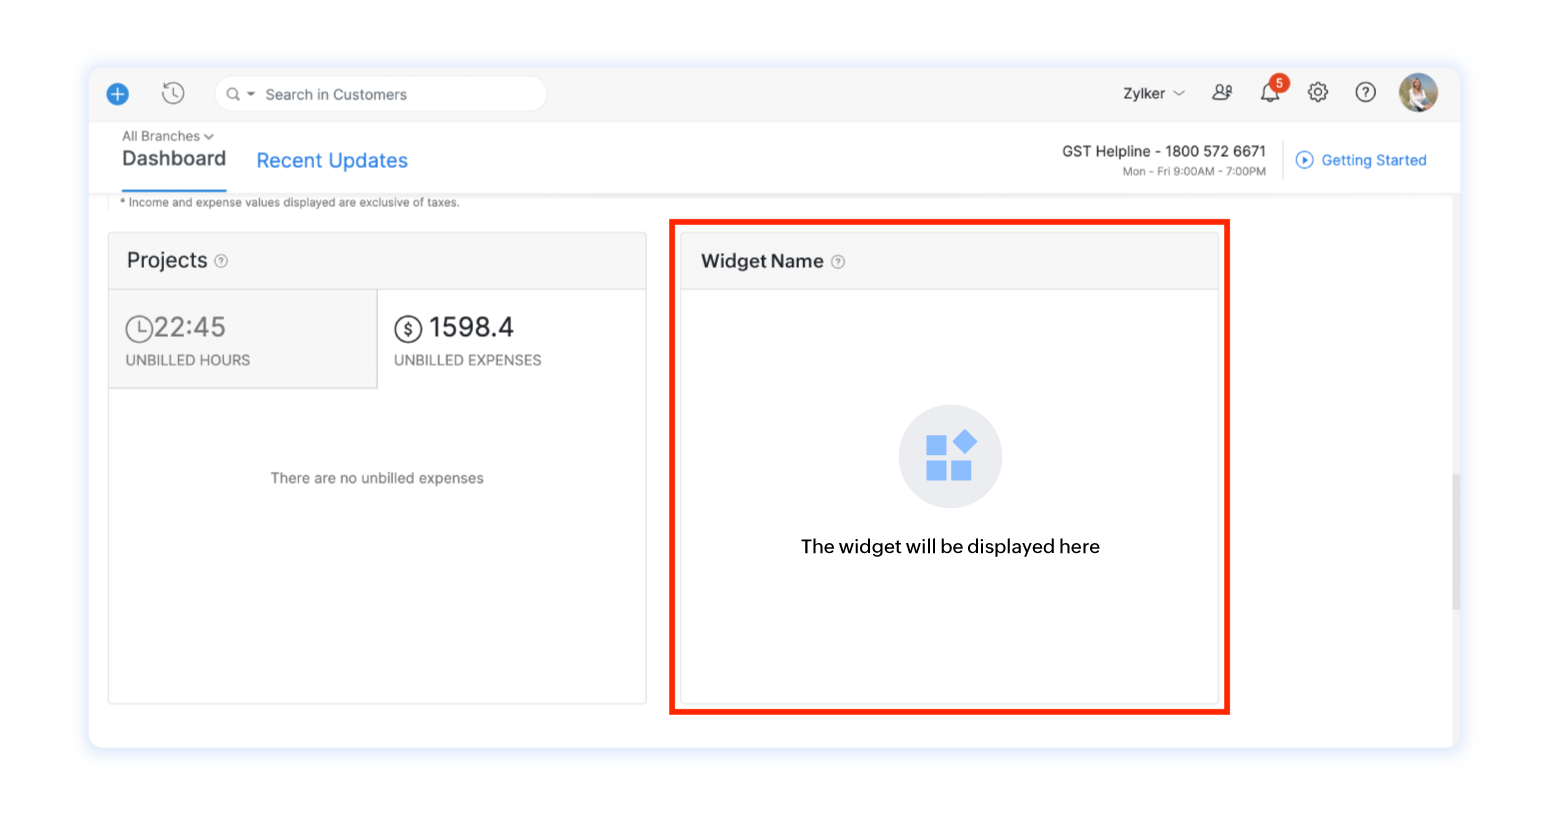1546x813 pixels.
Task: Click the dollar icon near Unbilled Expenses
Action: (x=406, y=327)
